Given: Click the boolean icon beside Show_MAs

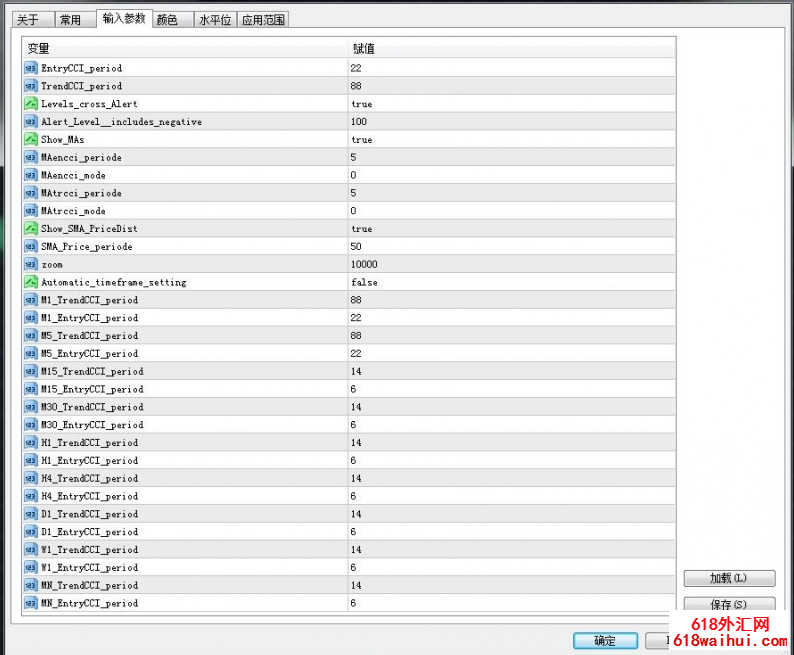Looking at the screenshot, I should pyautogui.click(x=30, y=140).
